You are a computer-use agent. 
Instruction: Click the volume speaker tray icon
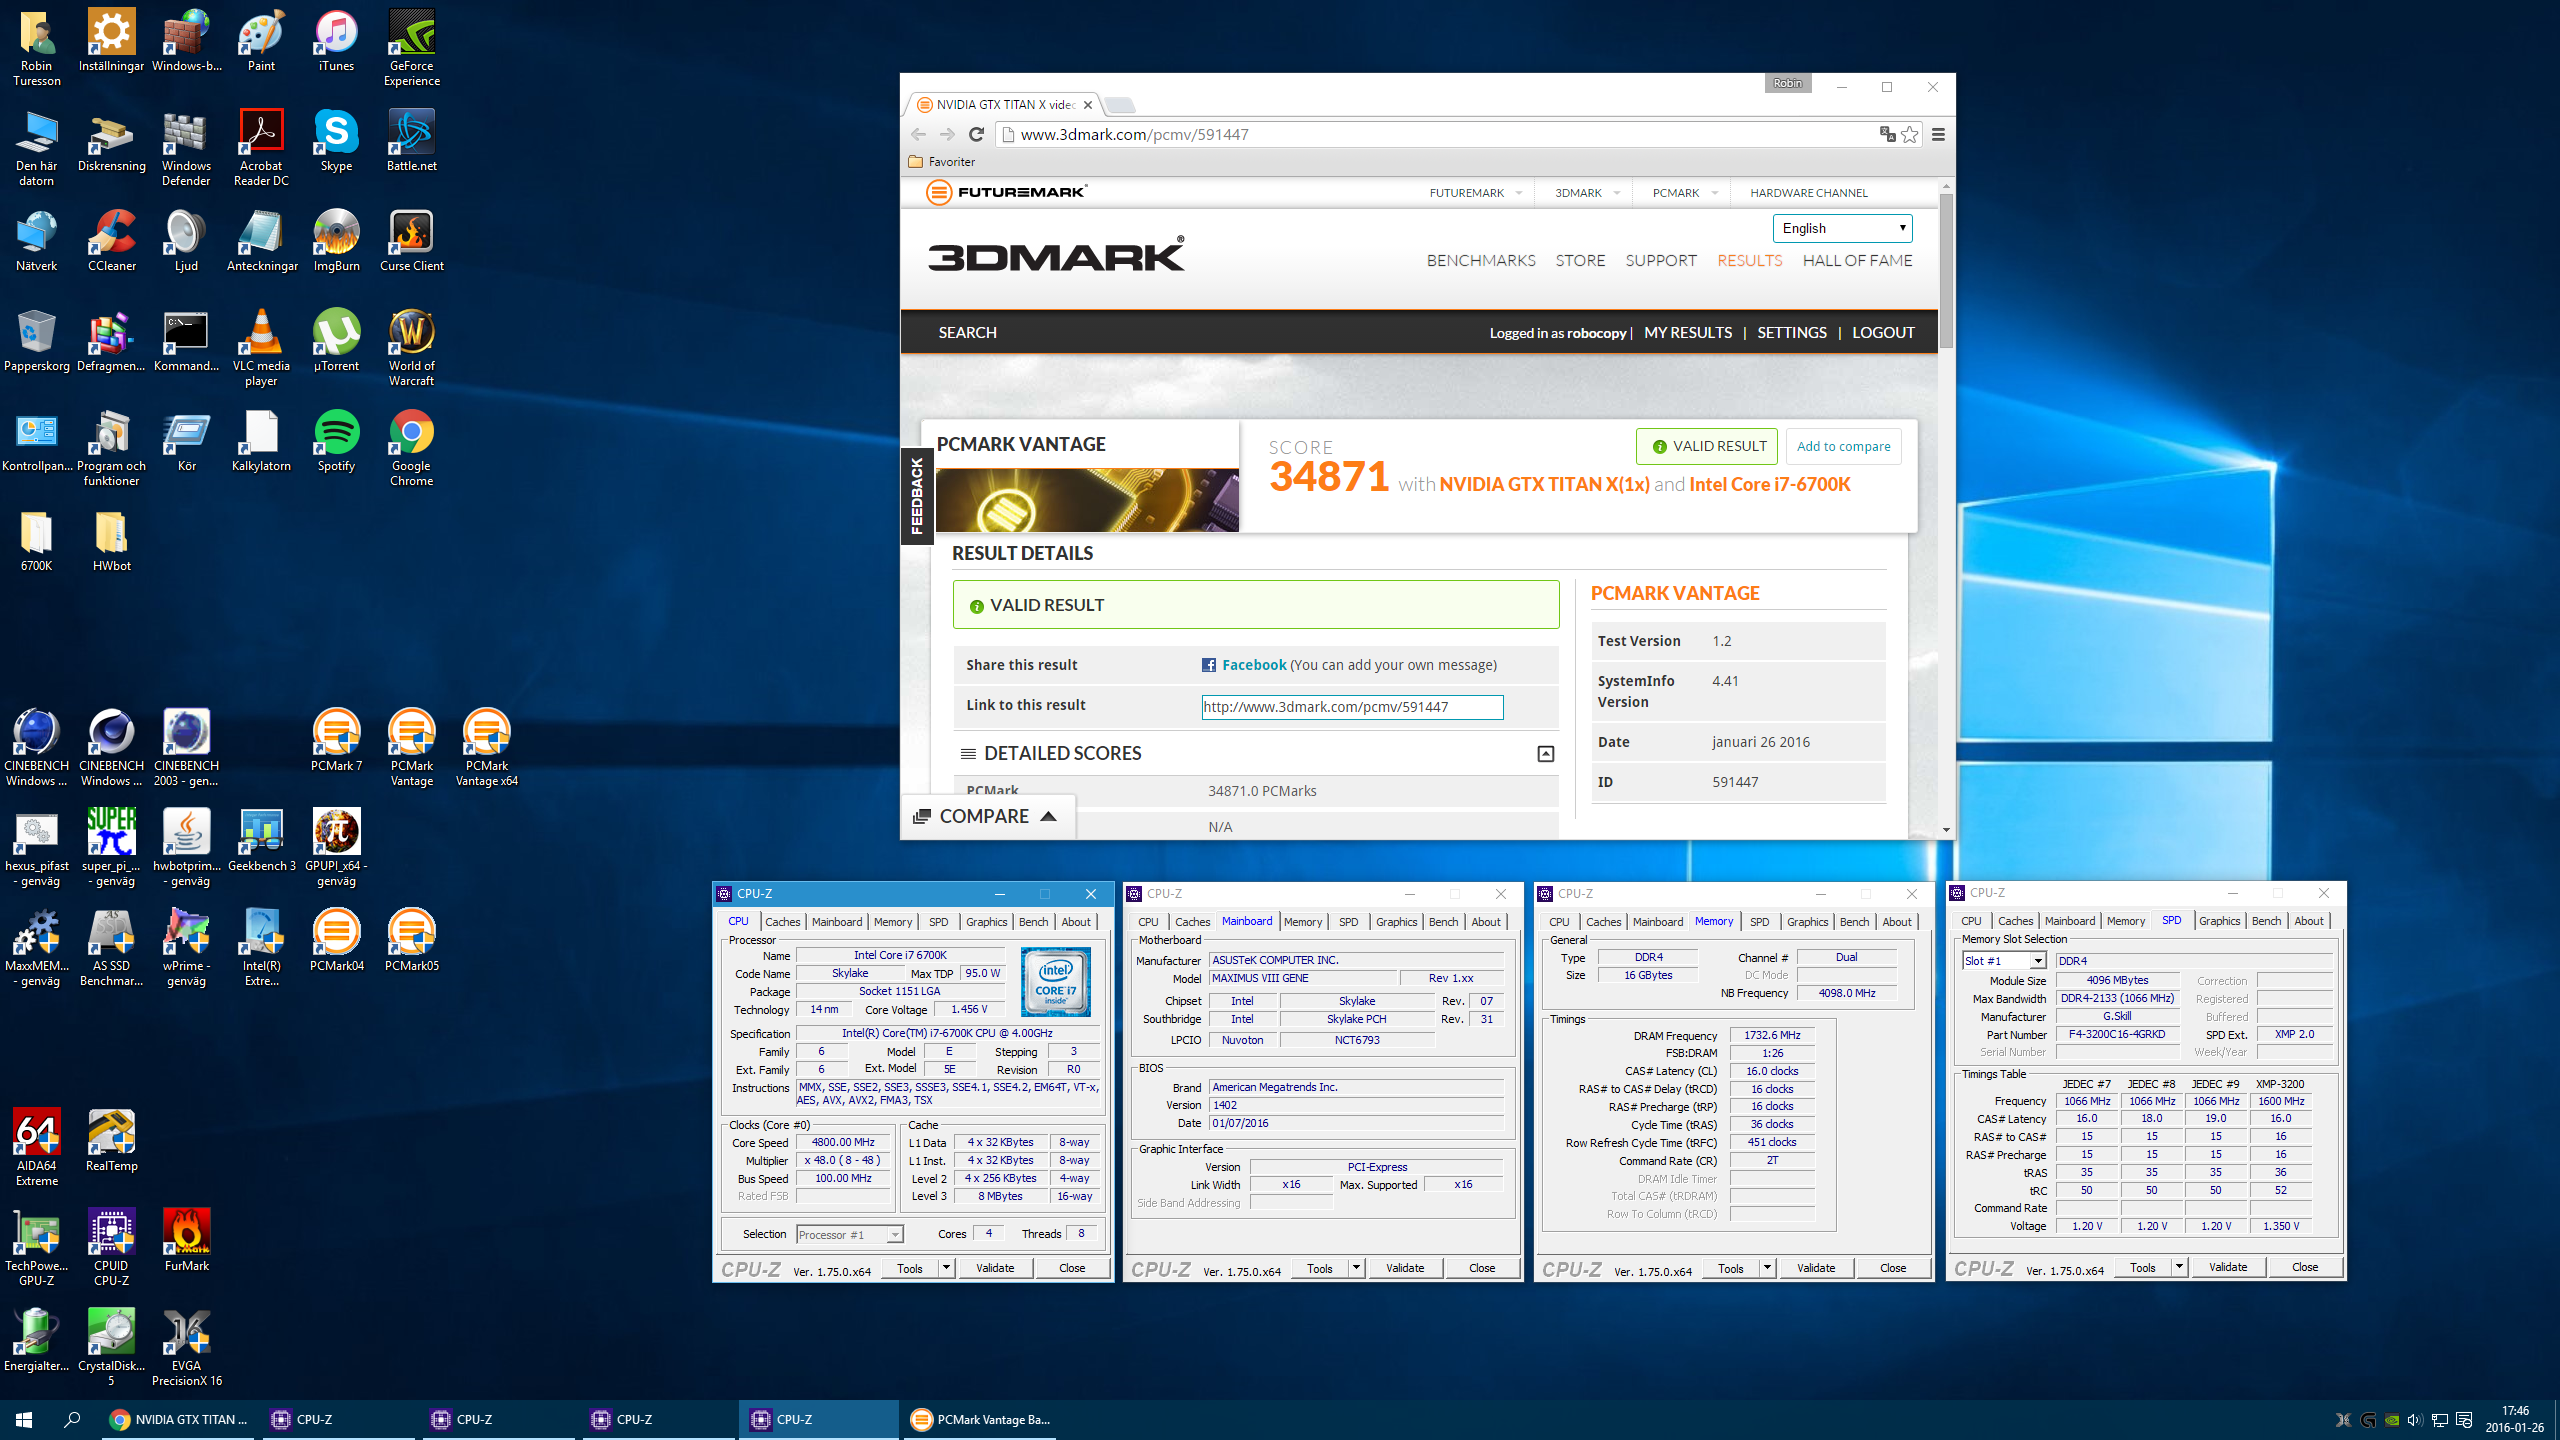click(2415, 1420)
